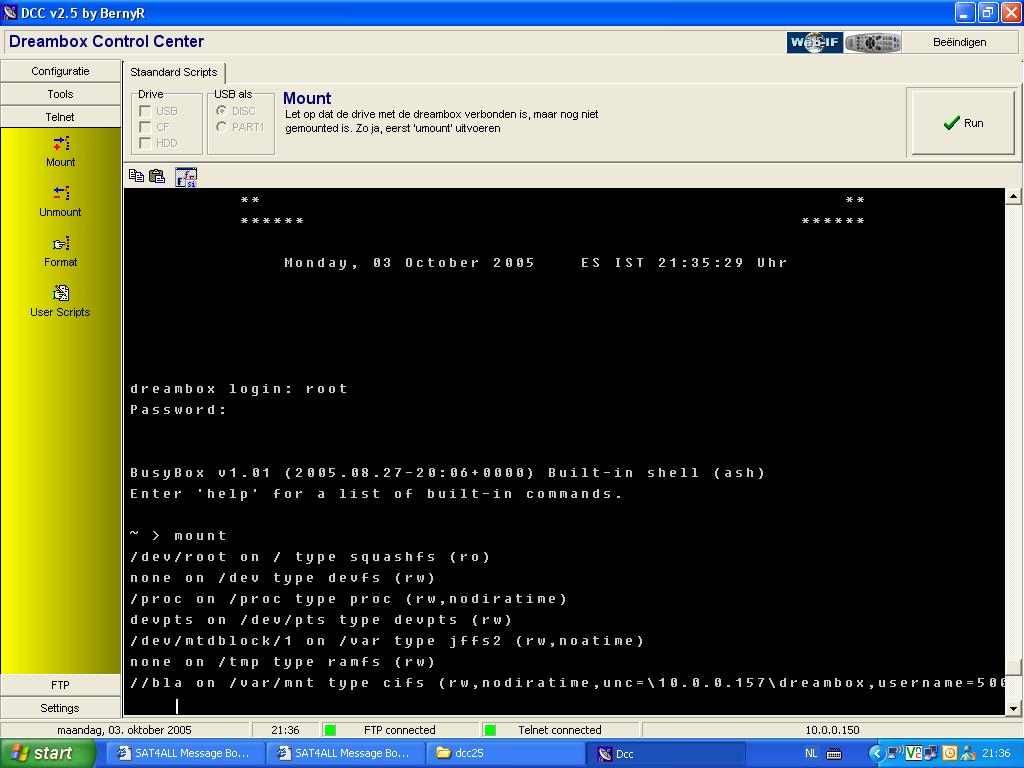Image resolution: width=1024 pixels, height=768 pixels.
Task: Open the Web-IF logo button
Action: pyautogui.click(x=814, y=43)
